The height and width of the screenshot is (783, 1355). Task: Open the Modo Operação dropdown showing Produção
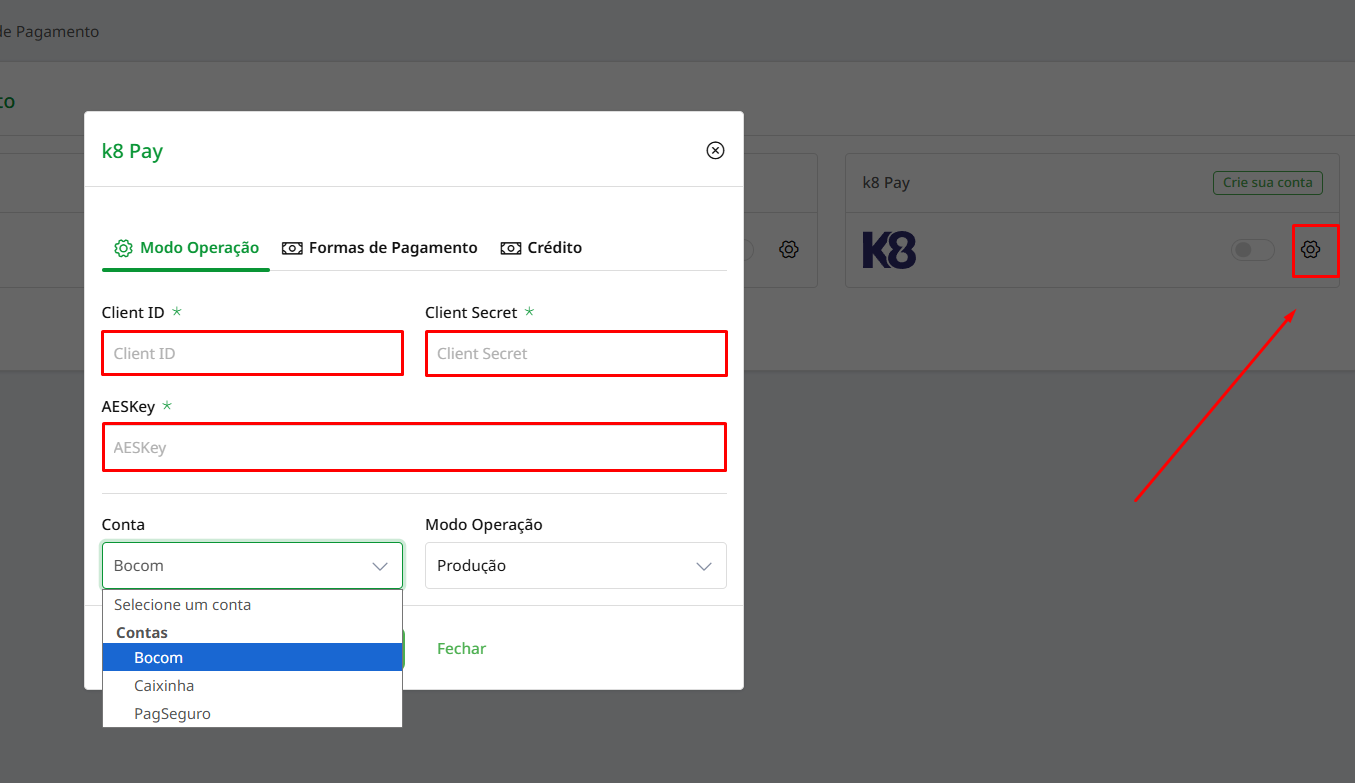[575, 566]
